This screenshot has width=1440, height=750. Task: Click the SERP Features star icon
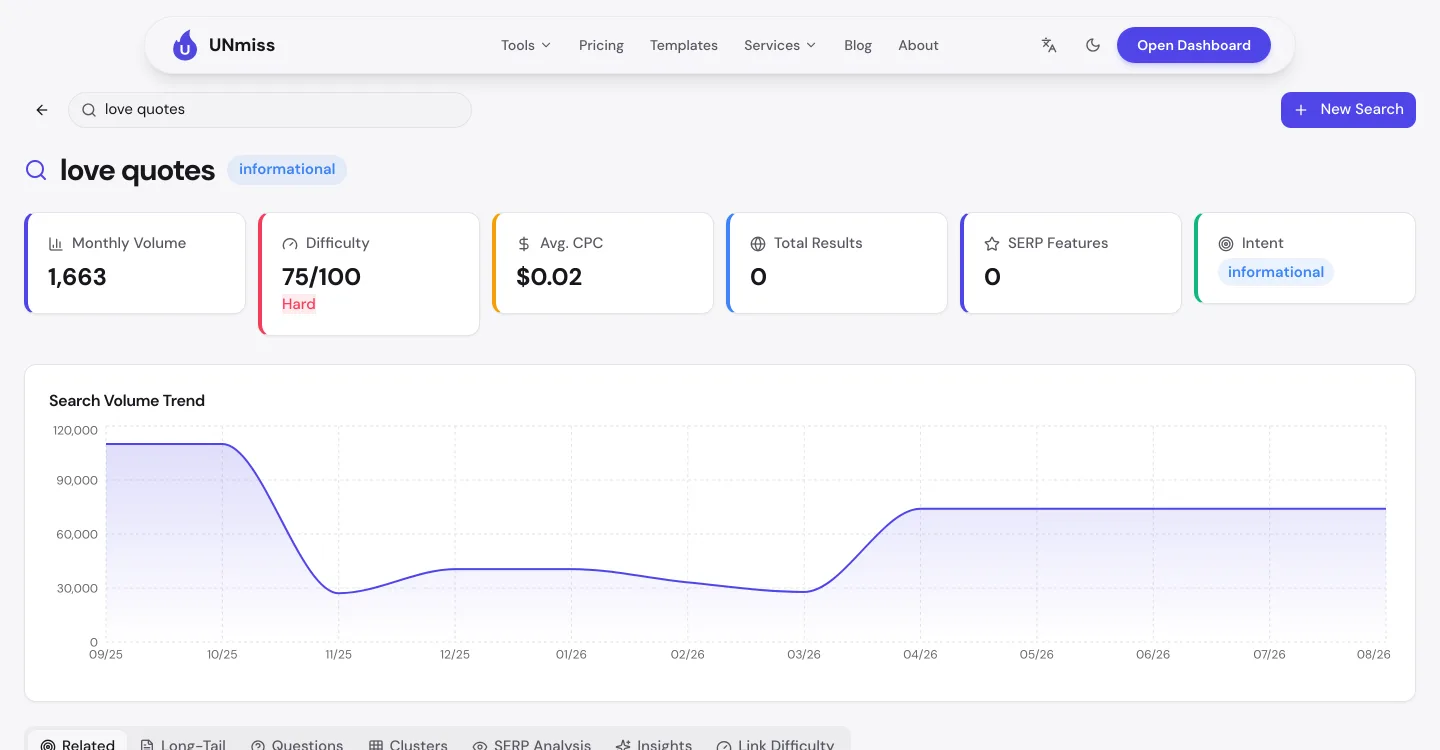[x=992, y=243]
